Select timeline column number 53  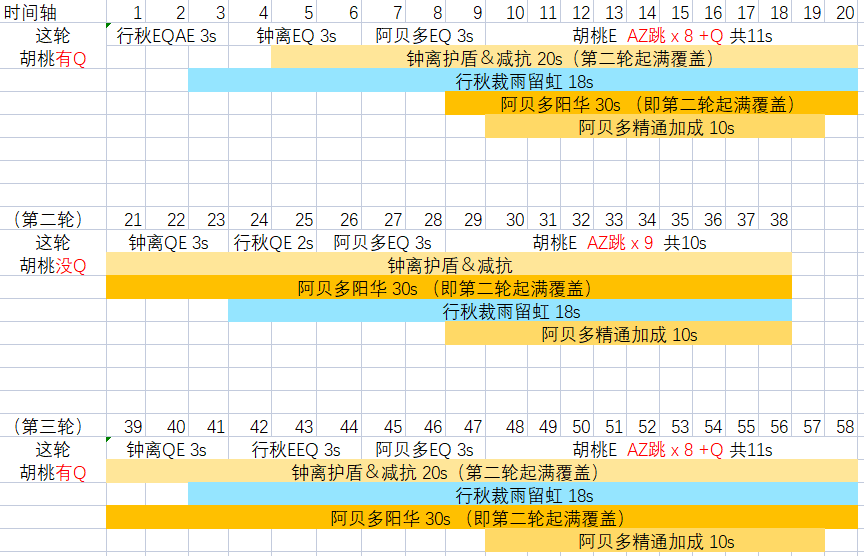click(x=676, y=426)
